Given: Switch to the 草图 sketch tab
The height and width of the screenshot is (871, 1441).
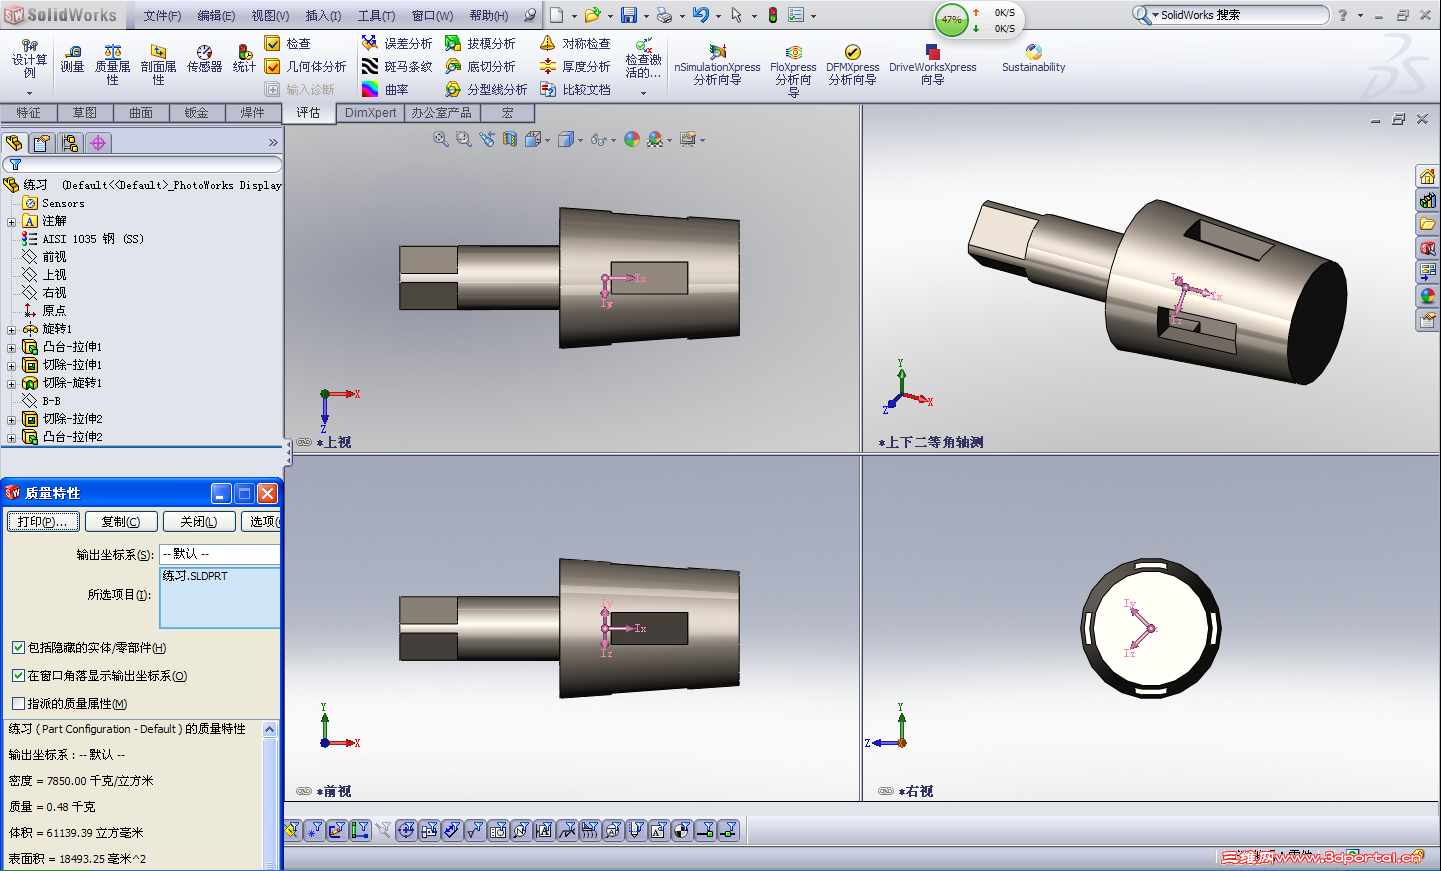Looking at the screenshot, I should 85,113.
